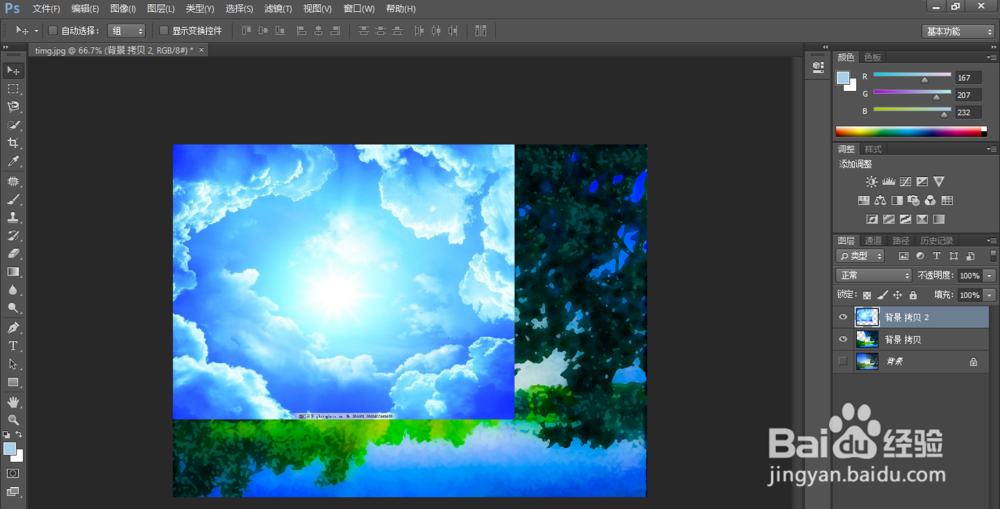Select the Horizontal Type tool

tap(13, 346)
